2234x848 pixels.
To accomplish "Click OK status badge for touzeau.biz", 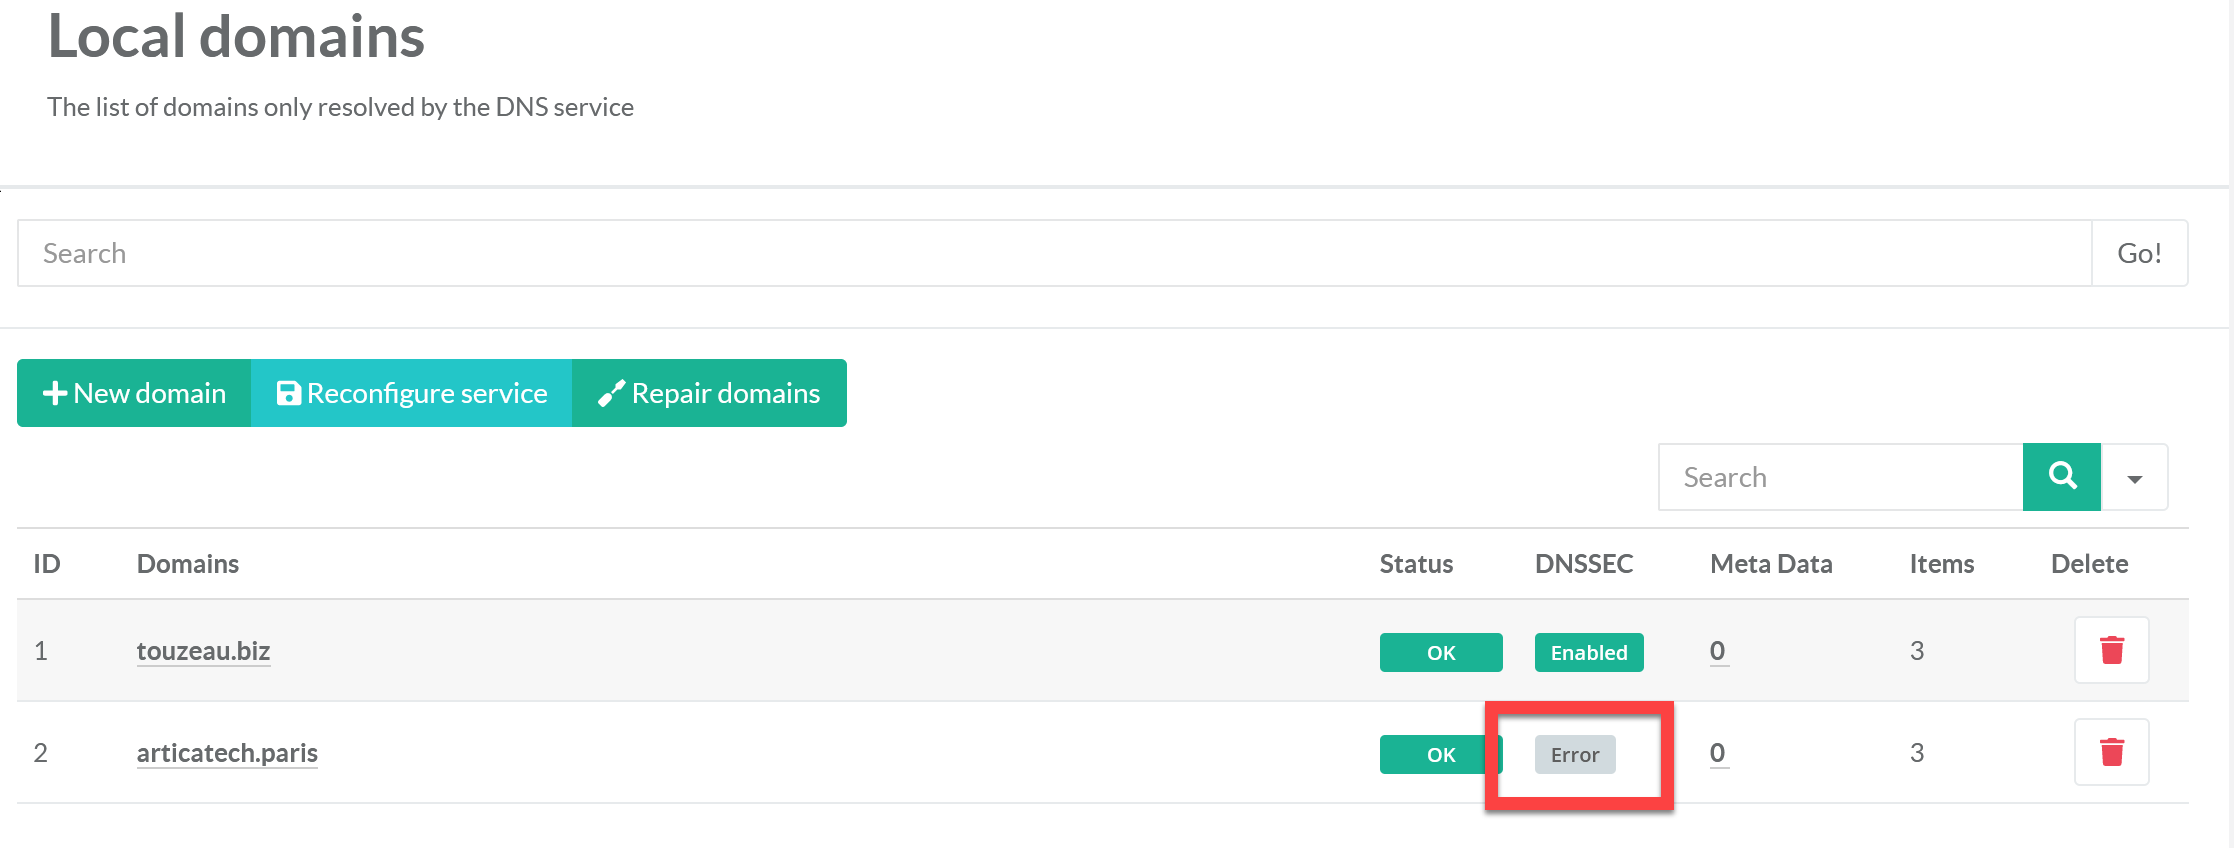I will tap(1440, 652).
